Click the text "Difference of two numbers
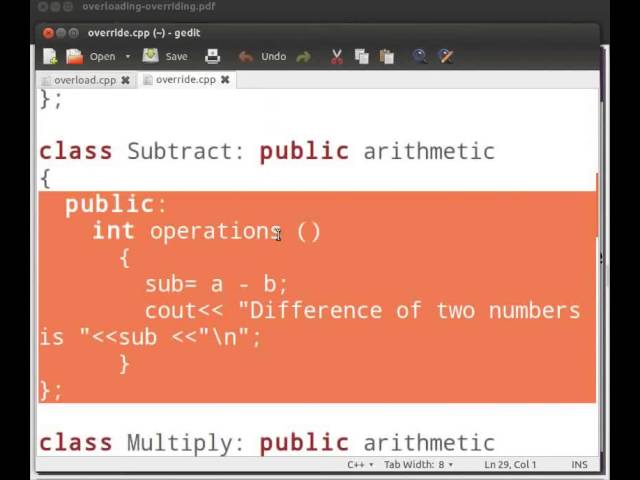The image size is (640, 480). [x=409, y=311]
